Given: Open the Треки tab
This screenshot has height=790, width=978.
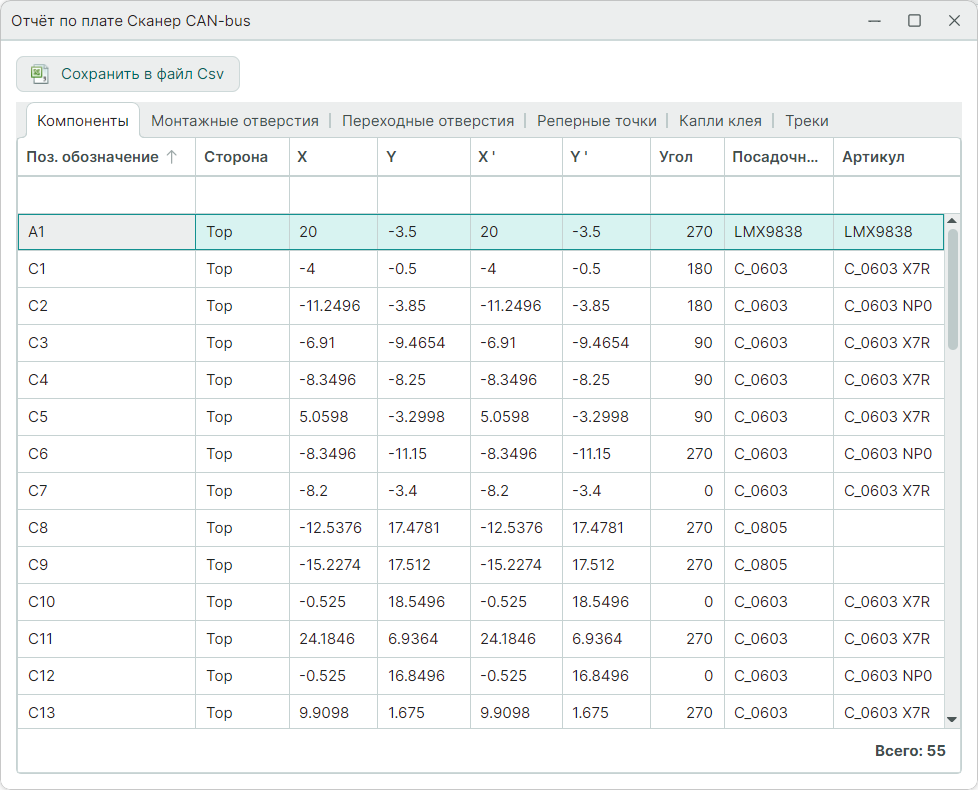Looking at the screenshot, I should [x=806, y=121].
